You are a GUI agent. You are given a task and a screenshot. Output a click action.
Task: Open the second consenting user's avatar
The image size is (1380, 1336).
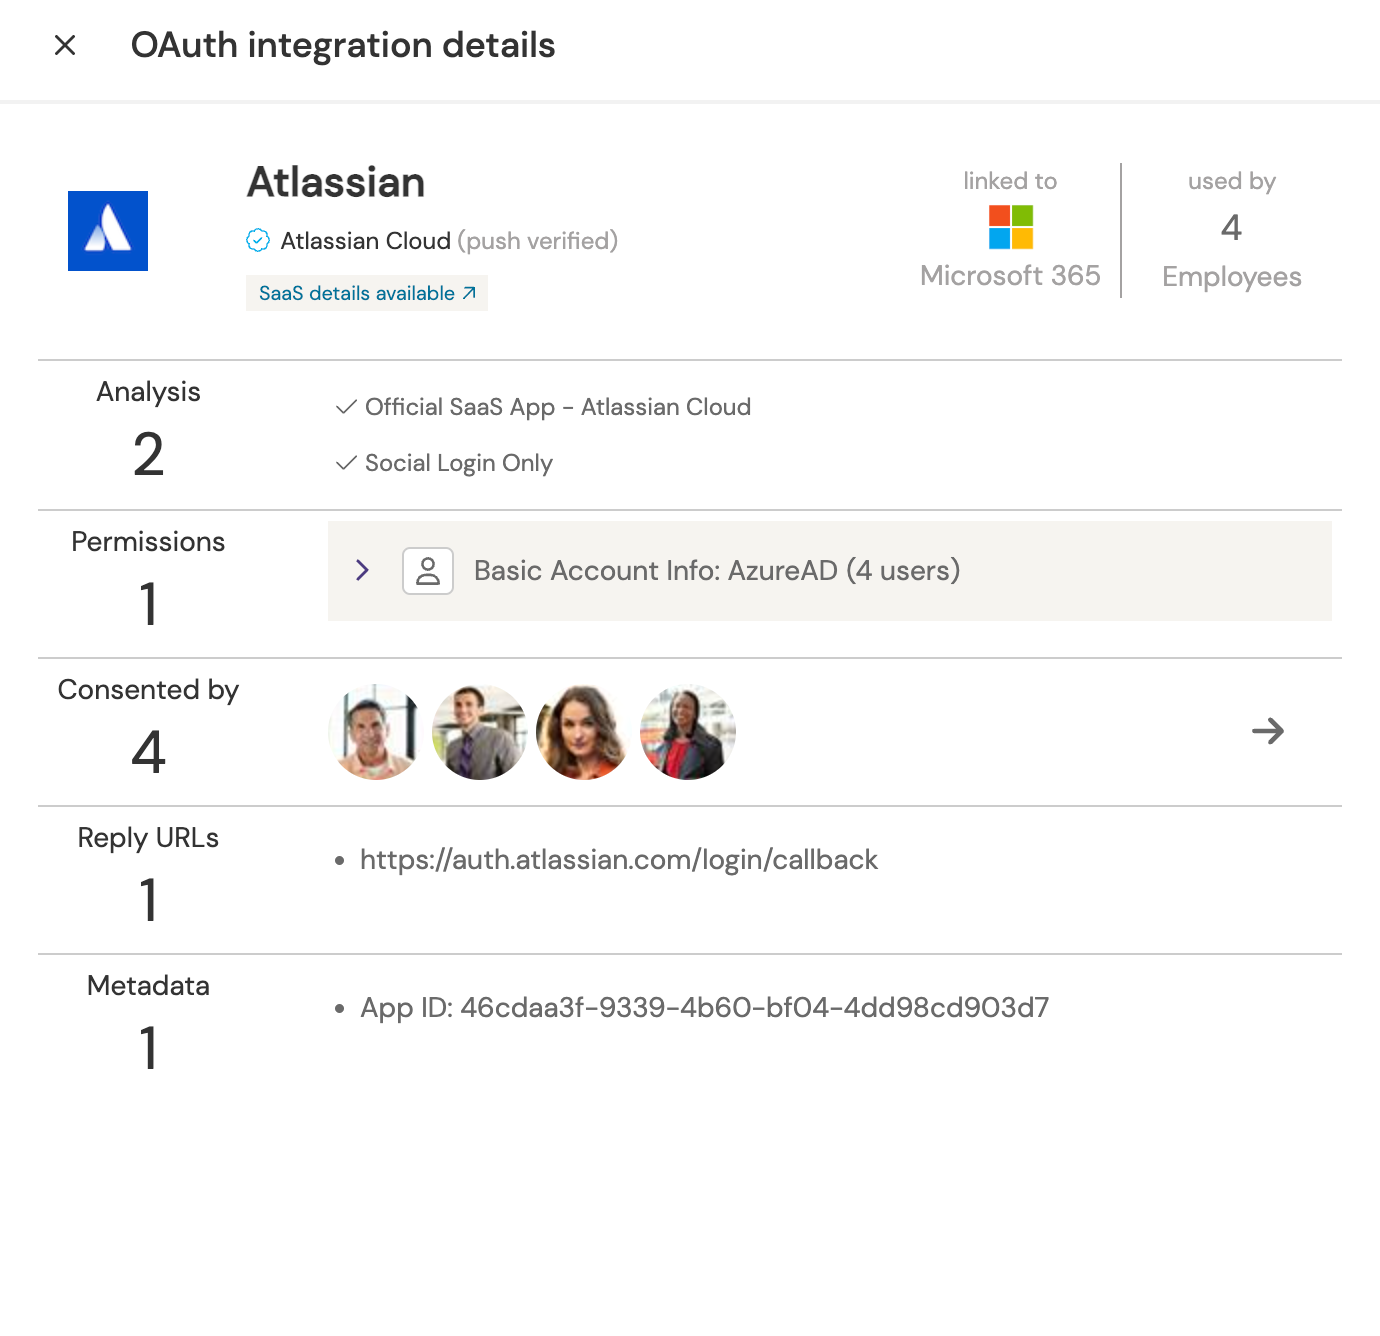pos(480,732)
